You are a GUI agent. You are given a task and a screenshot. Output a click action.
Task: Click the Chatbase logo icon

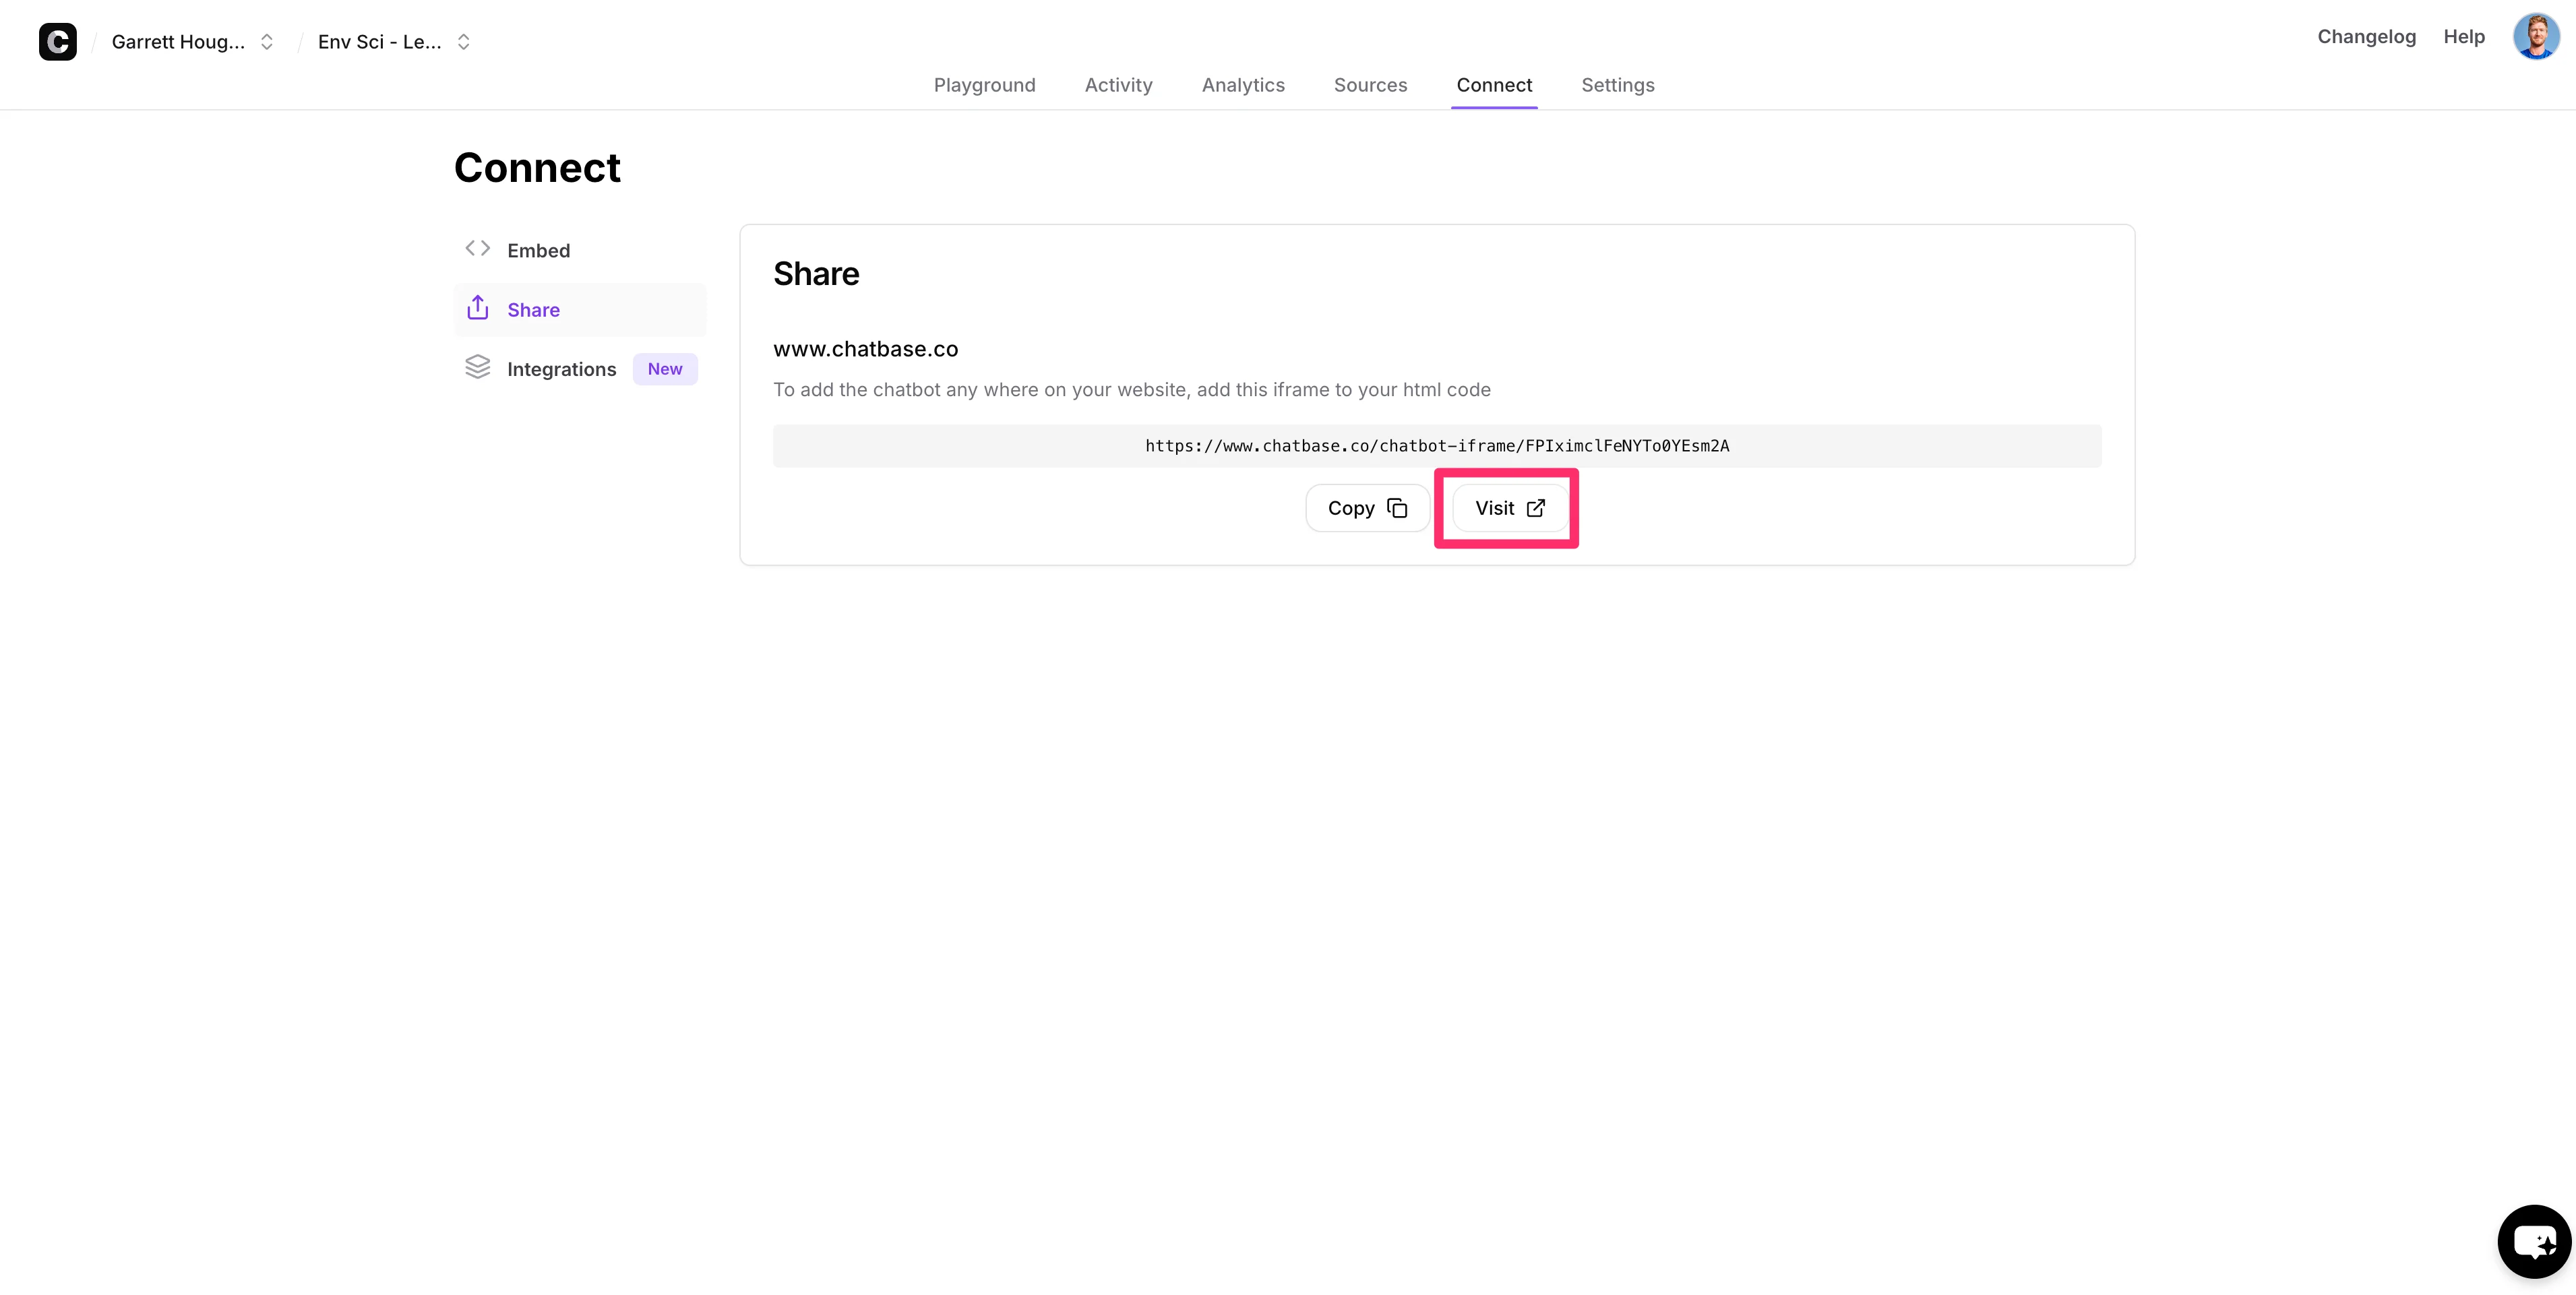(x=57, y=41)
